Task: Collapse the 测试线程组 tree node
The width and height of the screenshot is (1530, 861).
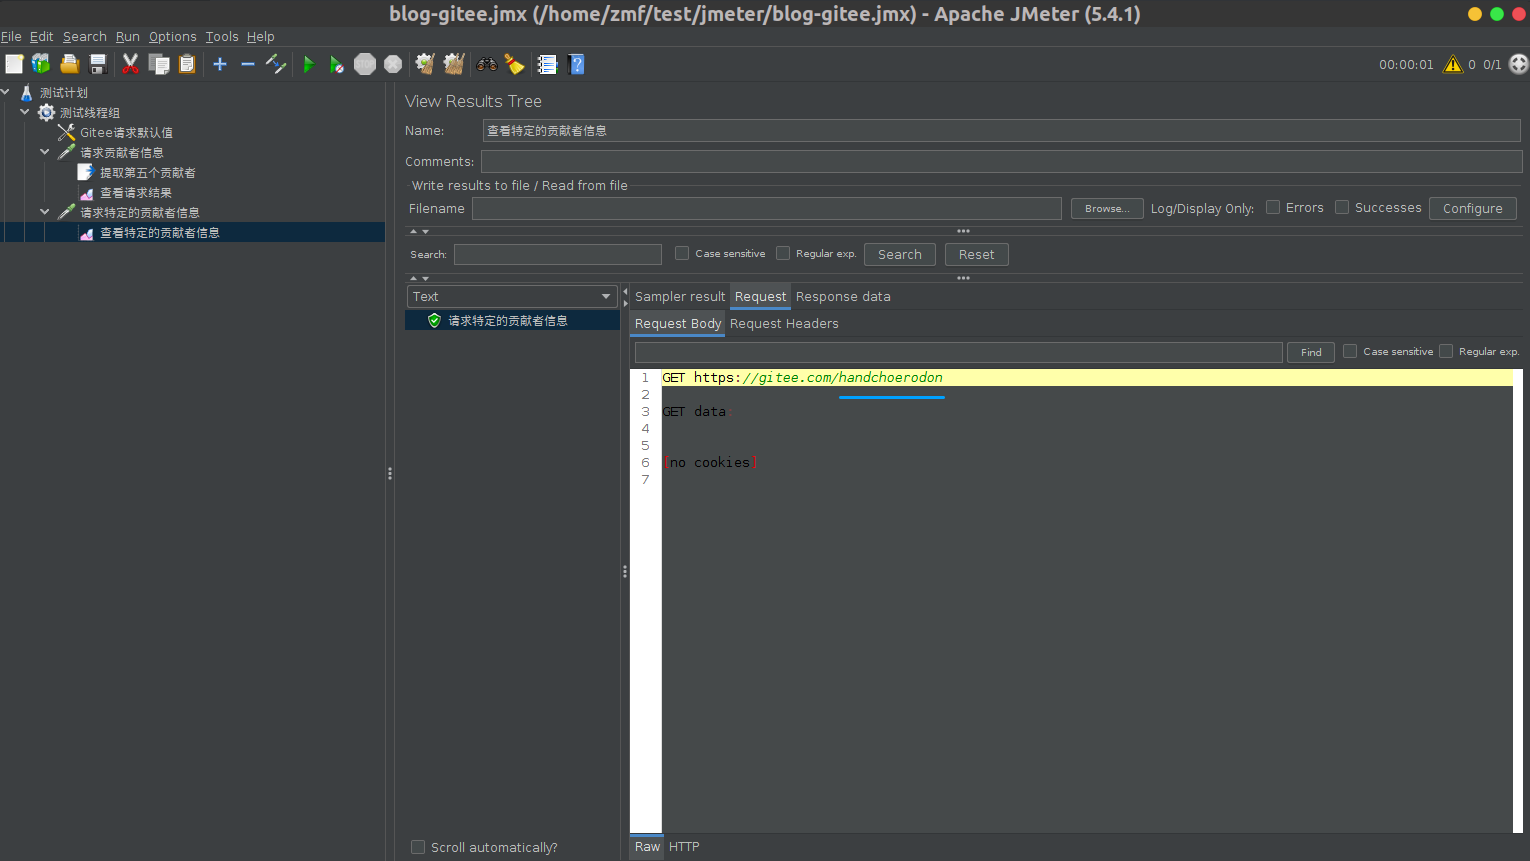Action: (x=25, y=112)
